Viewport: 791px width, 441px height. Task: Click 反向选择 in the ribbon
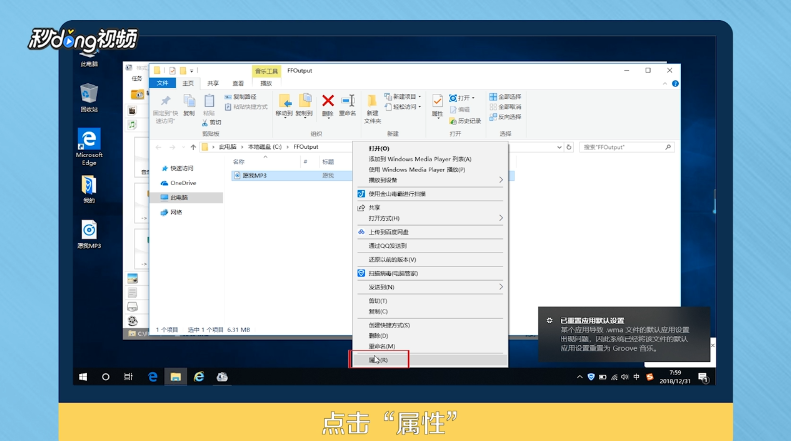coord(505,117)
